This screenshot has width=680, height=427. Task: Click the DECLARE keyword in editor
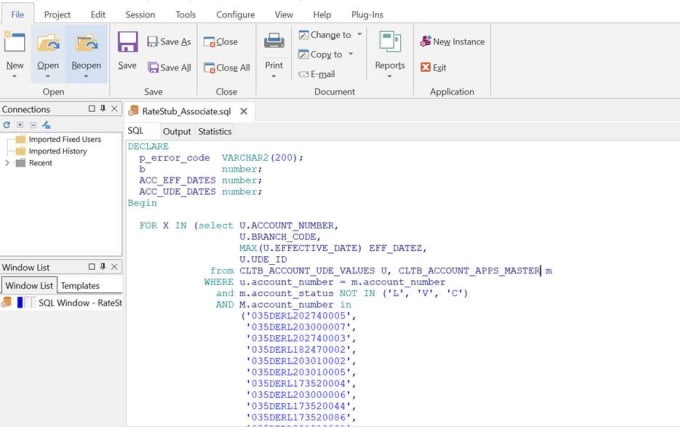click(x=148, y=146)
